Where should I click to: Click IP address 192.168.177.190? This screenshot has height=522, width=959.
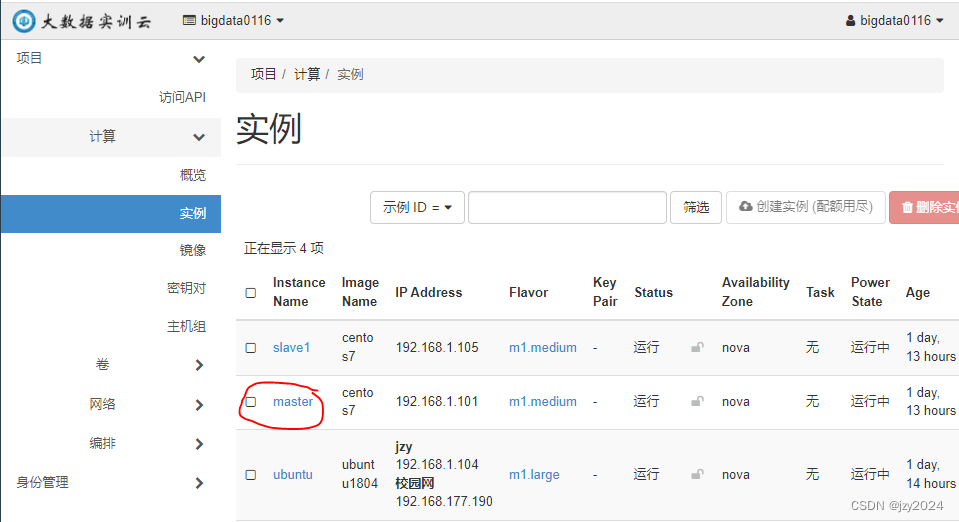click(x=444, y=501)
